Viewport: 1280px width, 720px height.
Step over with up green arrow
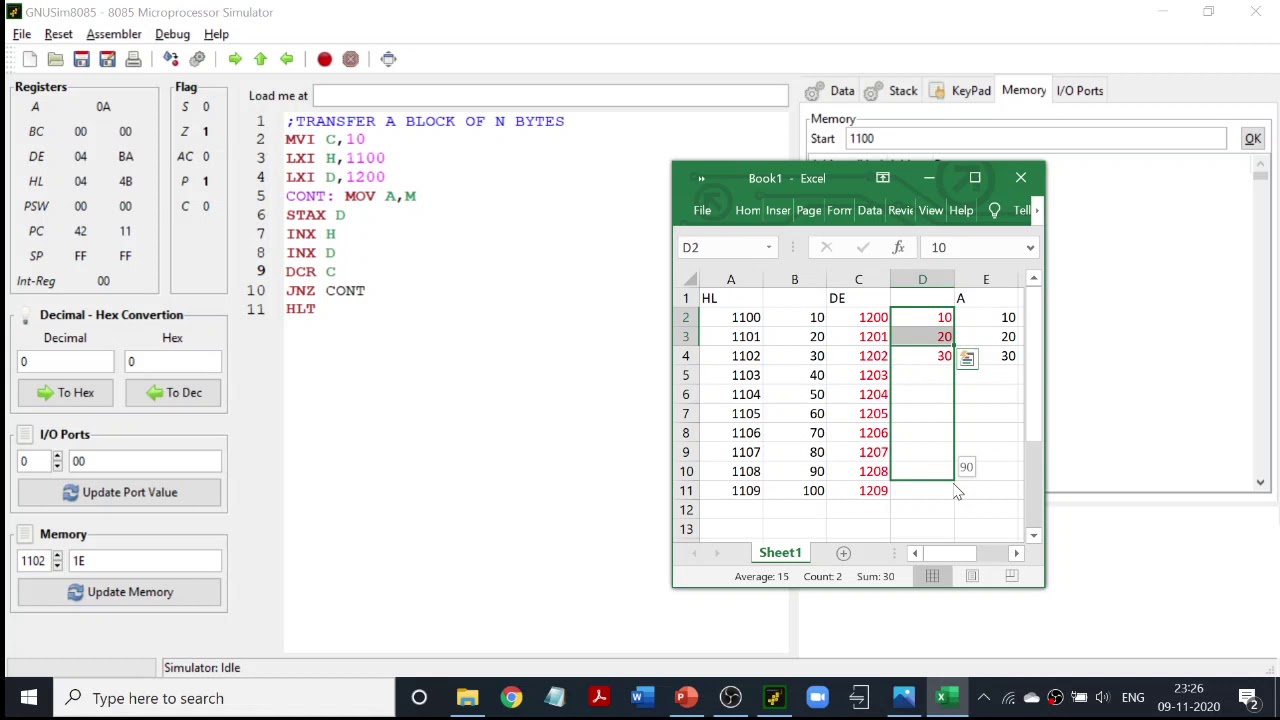tap(261, 59)
